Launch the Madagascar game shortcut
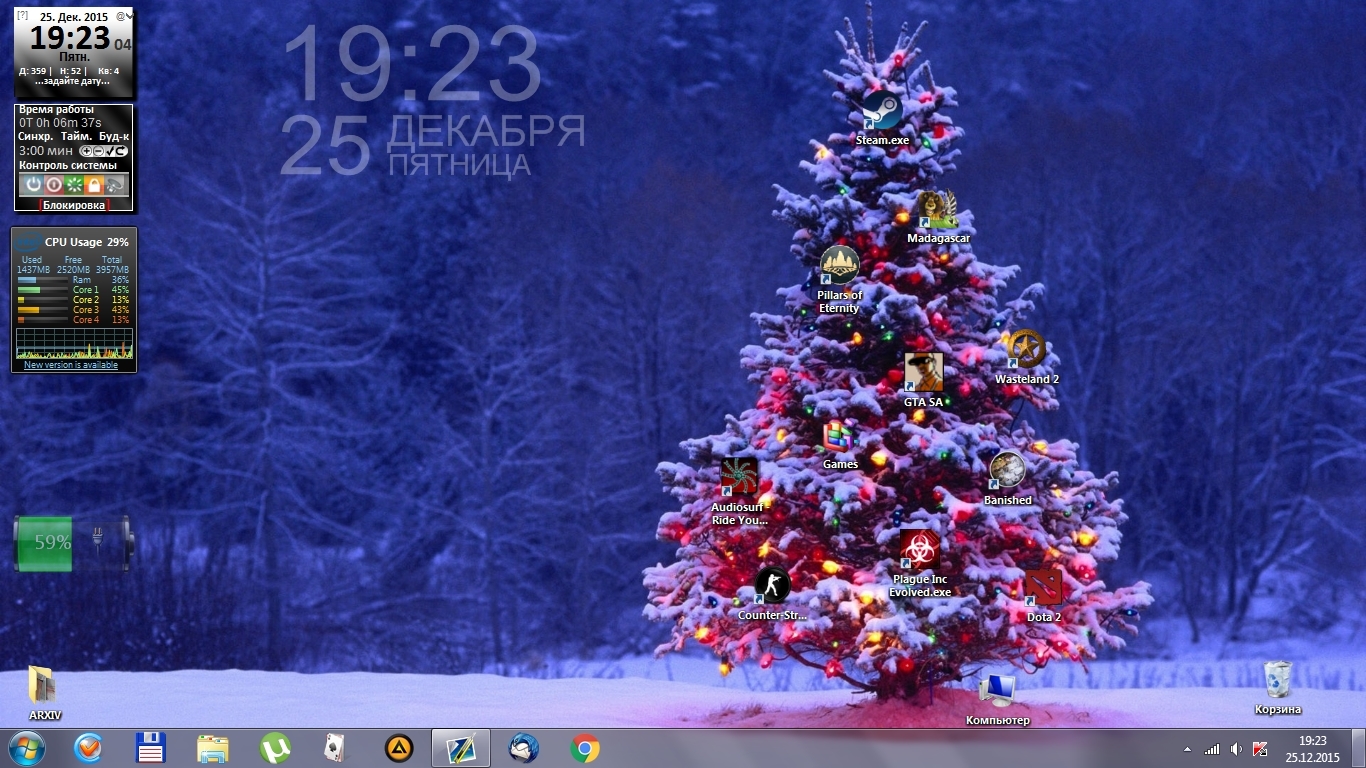The image size is (1366, 768). (938, 217)
